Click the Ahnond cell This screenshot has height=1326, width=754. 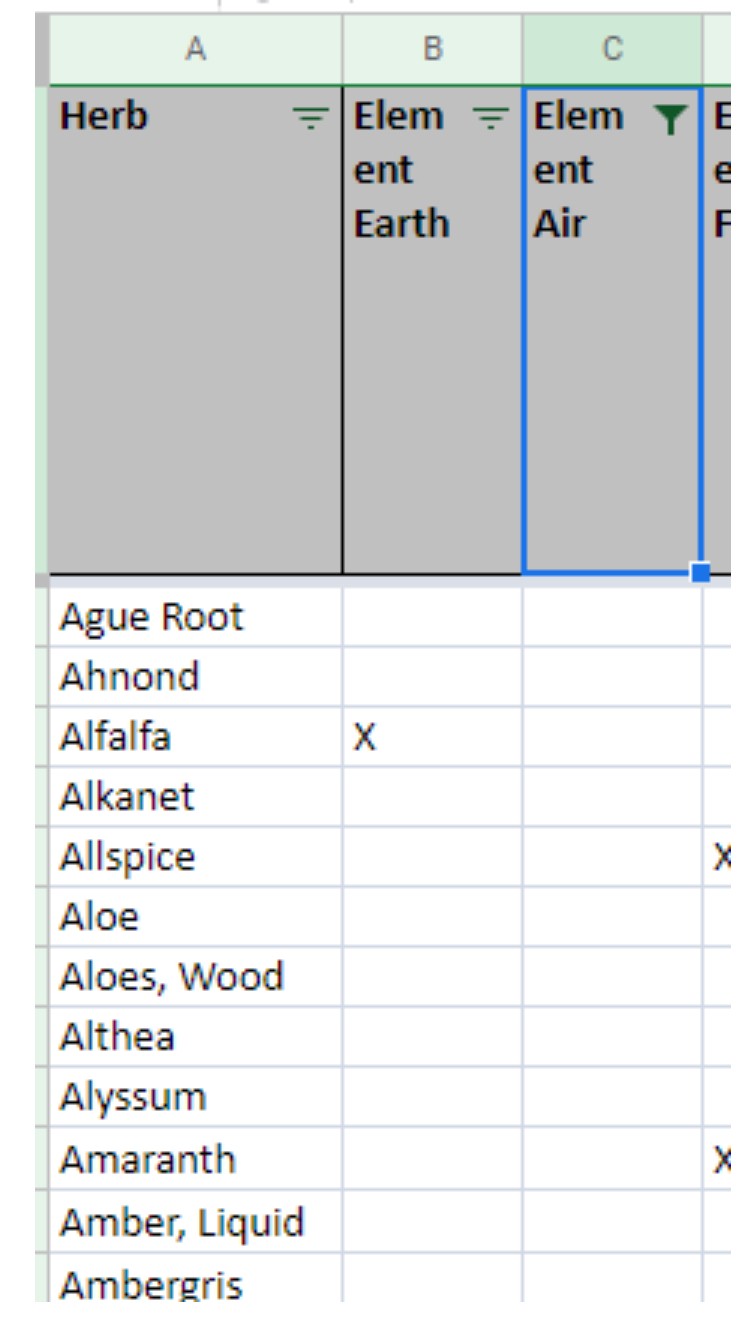pyautogui.click(x=196, y=677)
